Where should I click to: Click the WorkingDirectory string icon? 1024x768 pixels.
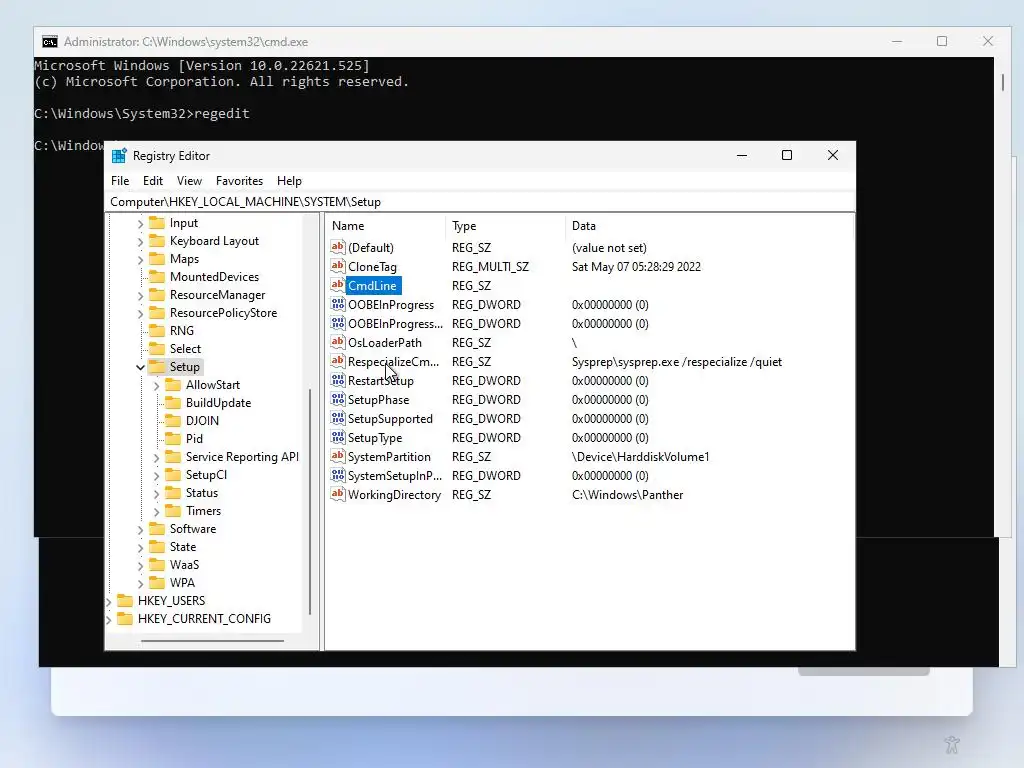(x=338, y=493)
